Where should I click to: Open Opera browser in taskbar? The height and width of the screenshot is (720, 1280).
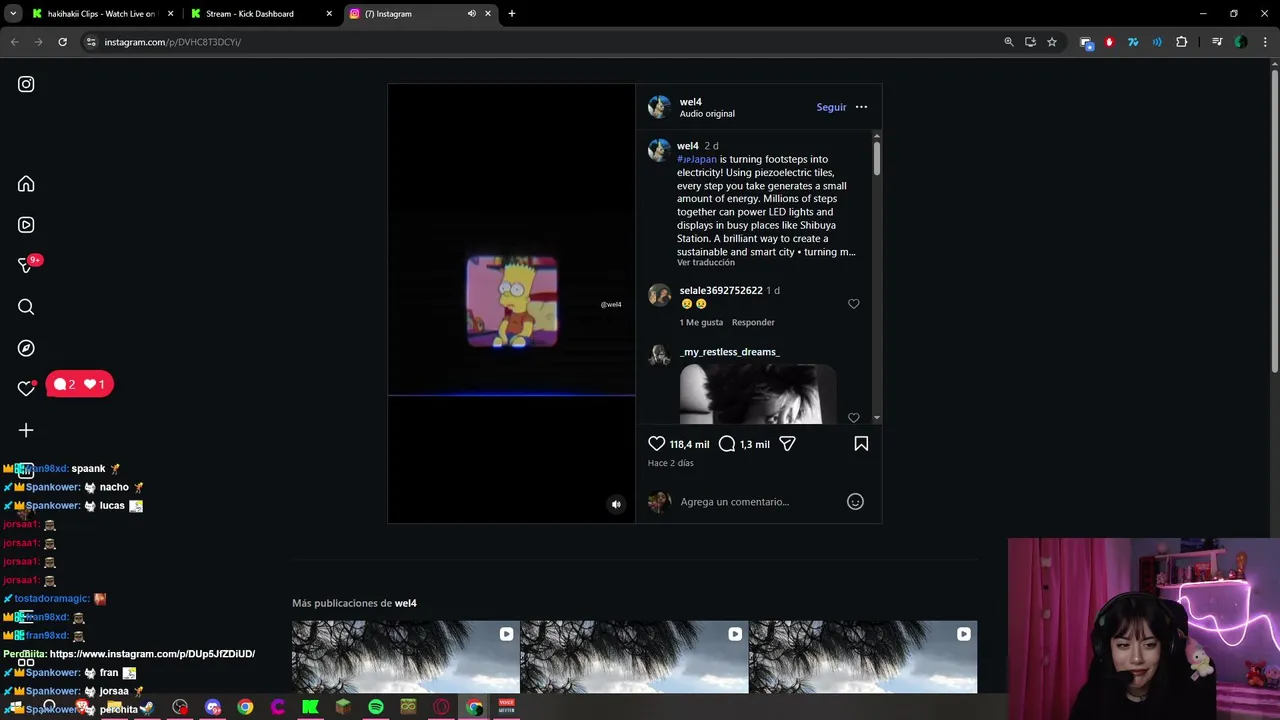[x=441, y=707]
